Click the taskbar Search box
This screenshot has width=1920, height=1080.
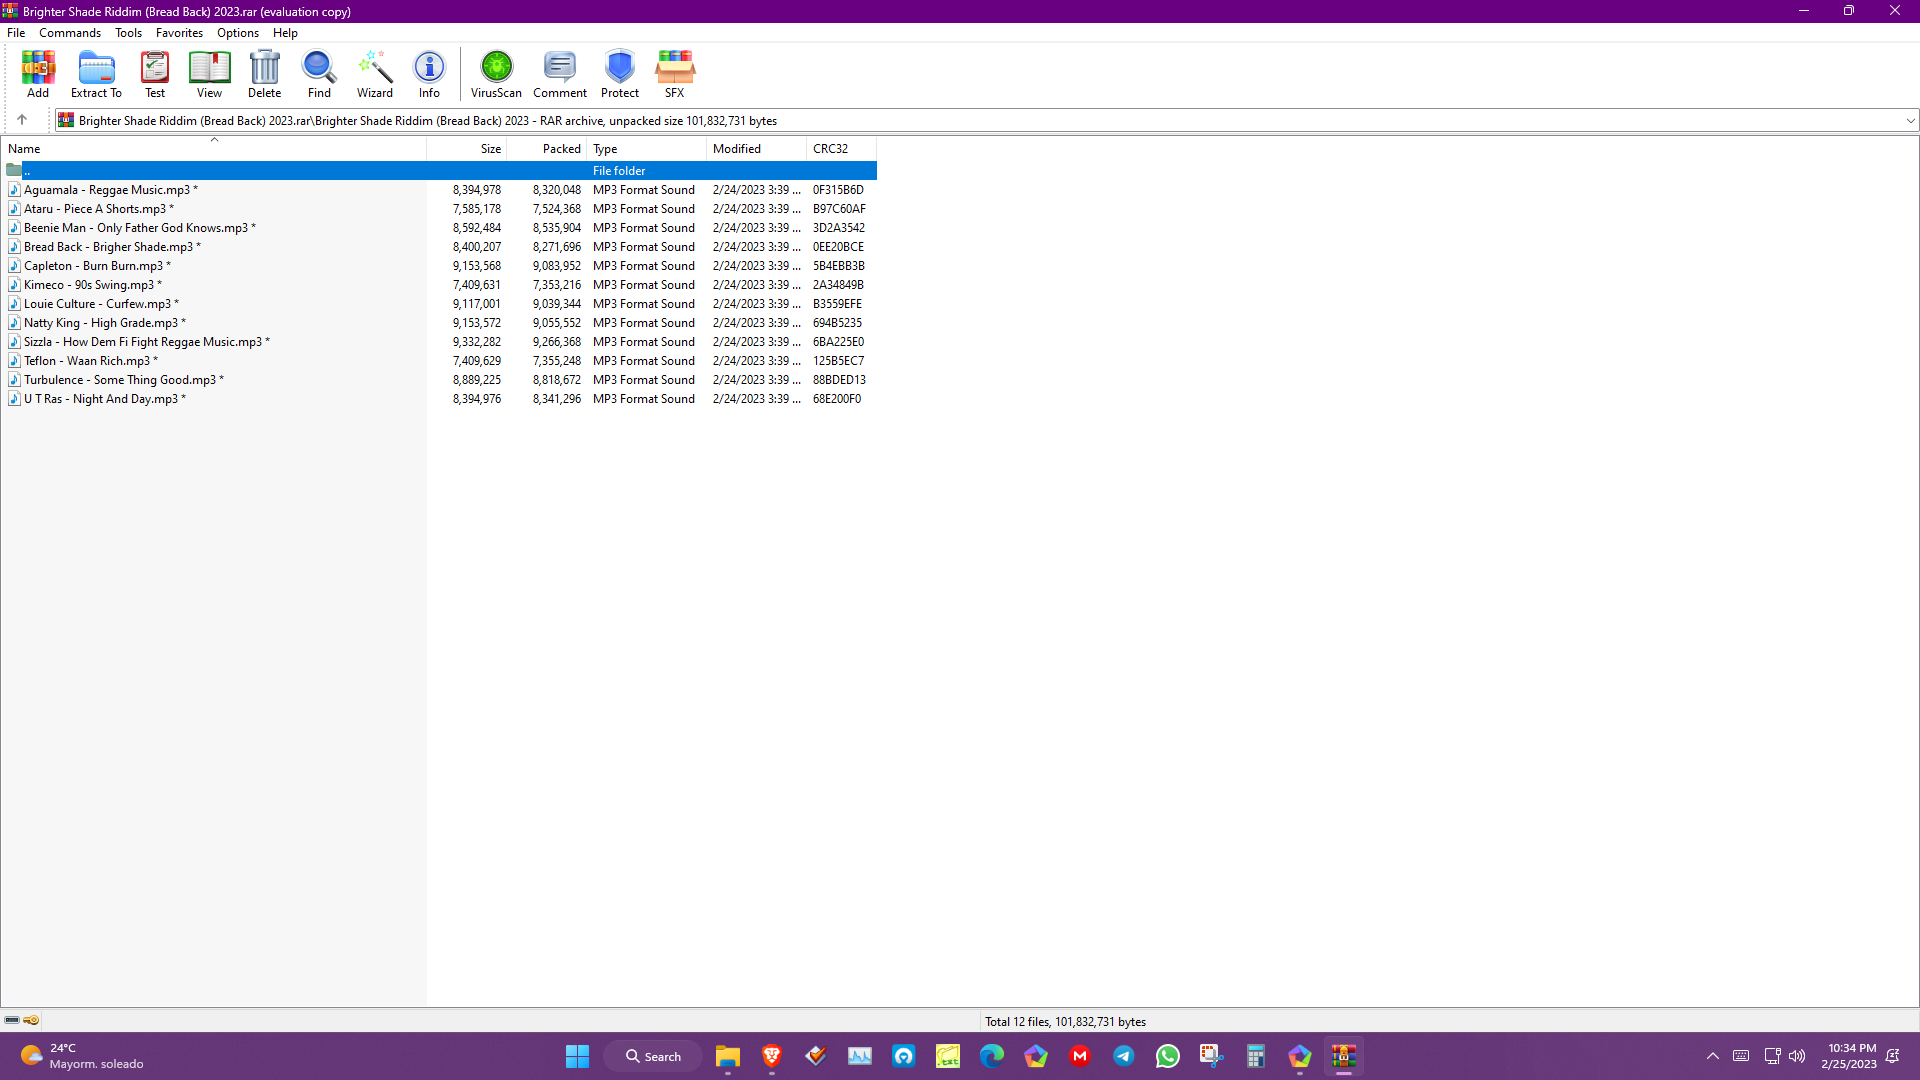[653, 1056]
